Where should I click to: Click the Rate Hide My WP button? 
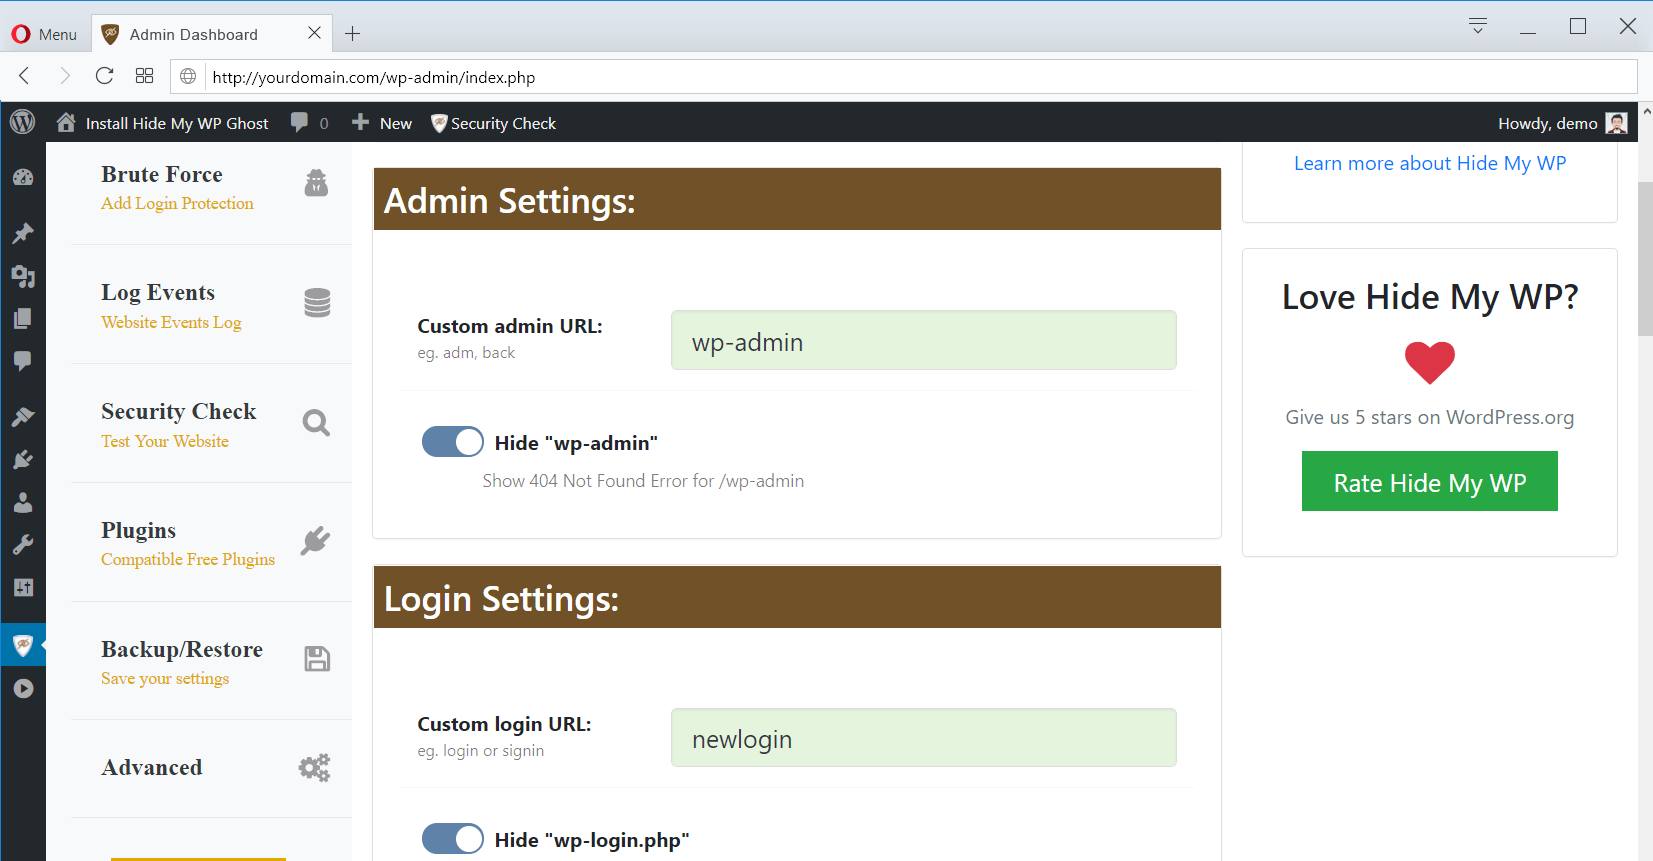pos(1429,482)
